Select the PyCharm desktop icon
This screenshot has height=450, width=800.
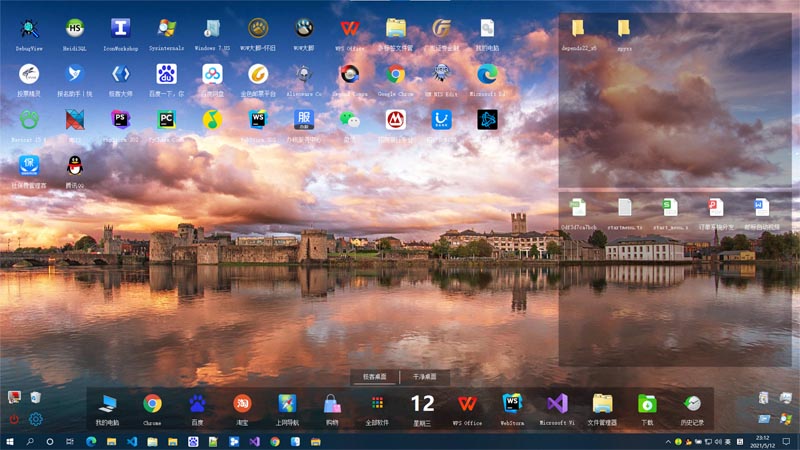[x=166, y=120]
